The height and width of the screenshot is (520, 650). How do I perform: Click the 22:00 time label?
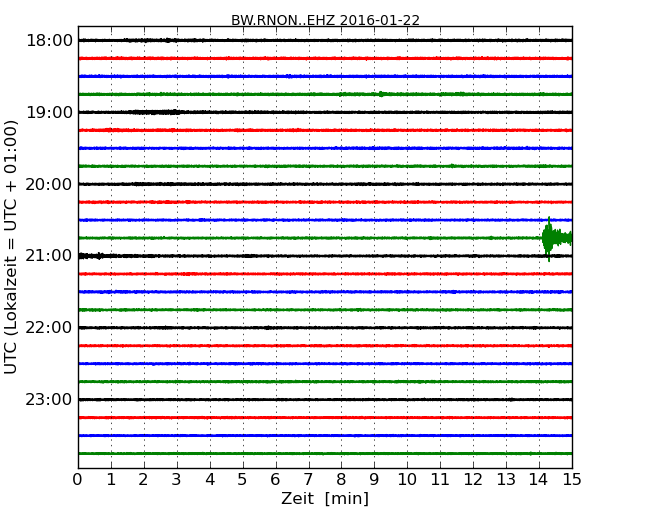coord(49,328)
